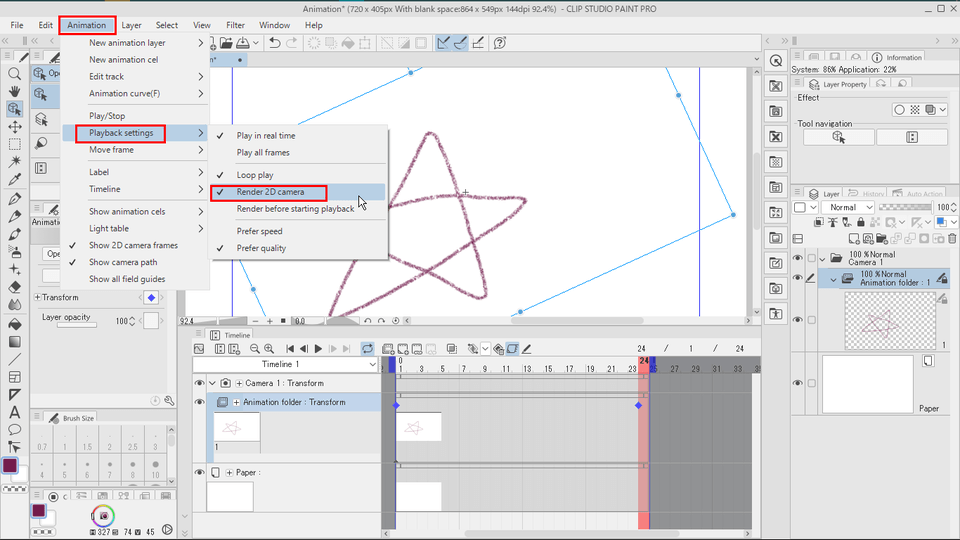Toggle Play in real time option
Viewport: 960px width, 540px height.
[x=299, y=136]
